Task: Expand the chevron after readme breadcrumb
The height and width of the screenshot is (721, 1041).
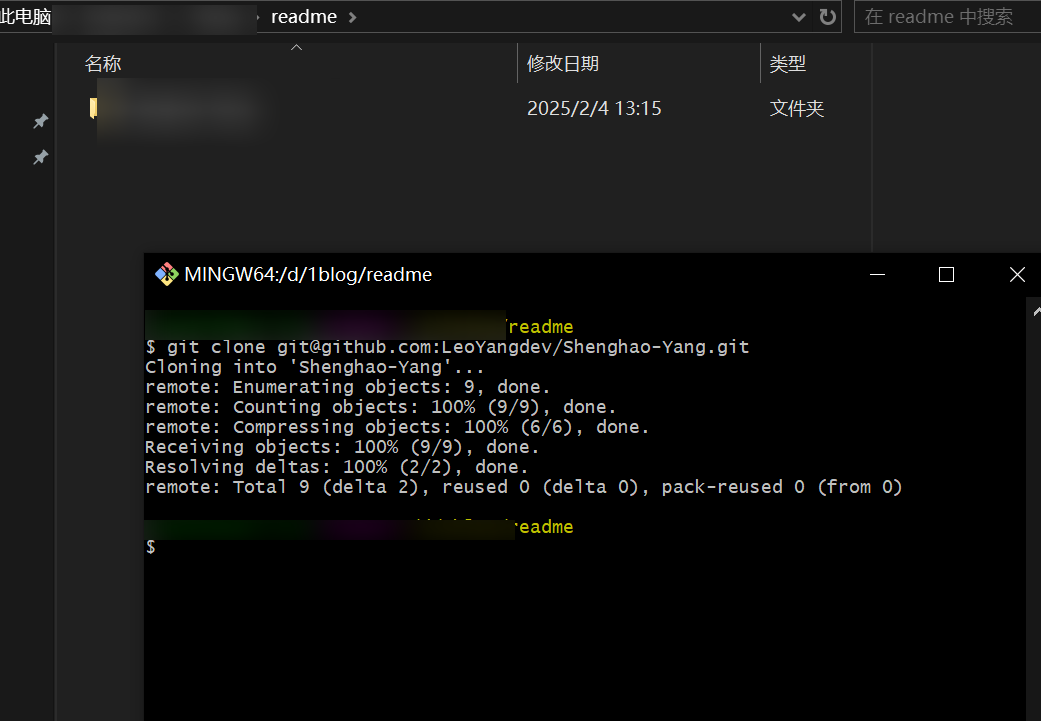Action: pos(352,17)
